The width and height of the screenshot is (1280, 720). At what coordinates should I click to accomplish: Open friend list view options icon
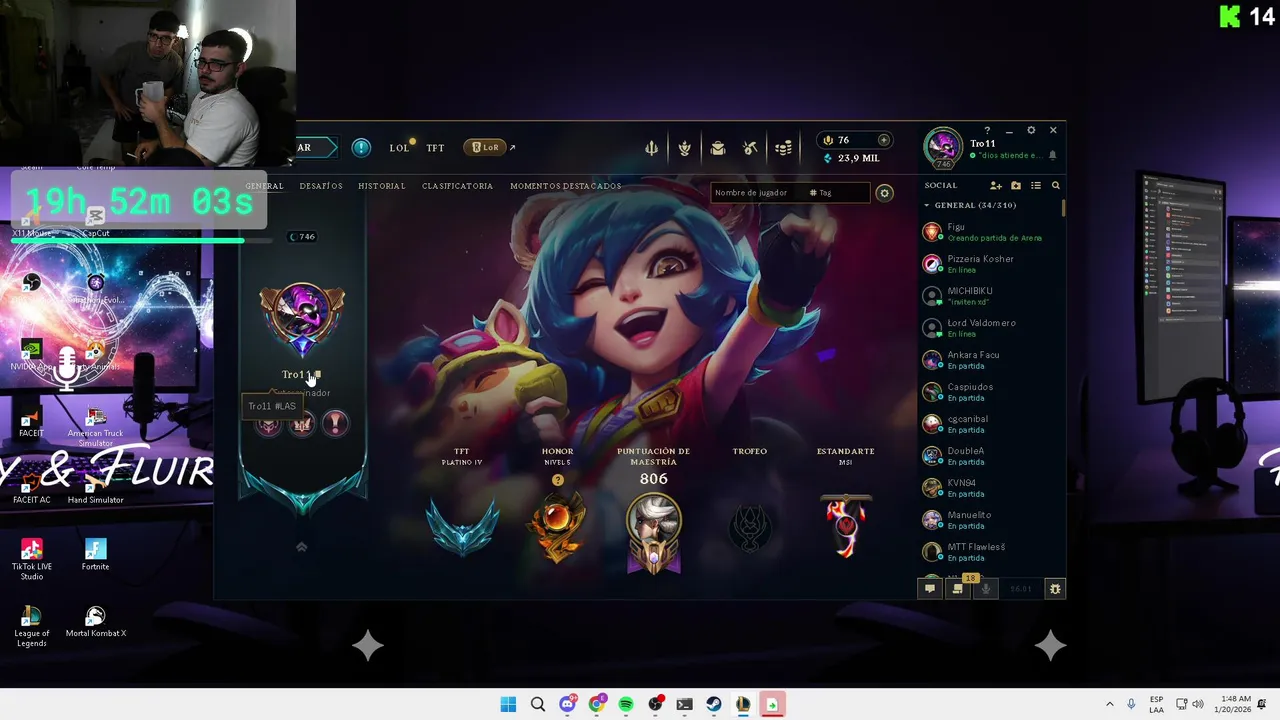pos(1036,185)
